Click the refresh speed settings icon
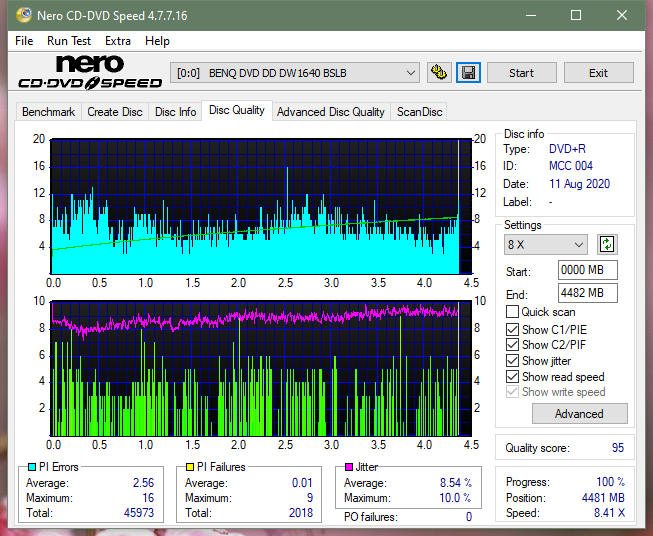653x536 pixels. [x=607, y=244]
